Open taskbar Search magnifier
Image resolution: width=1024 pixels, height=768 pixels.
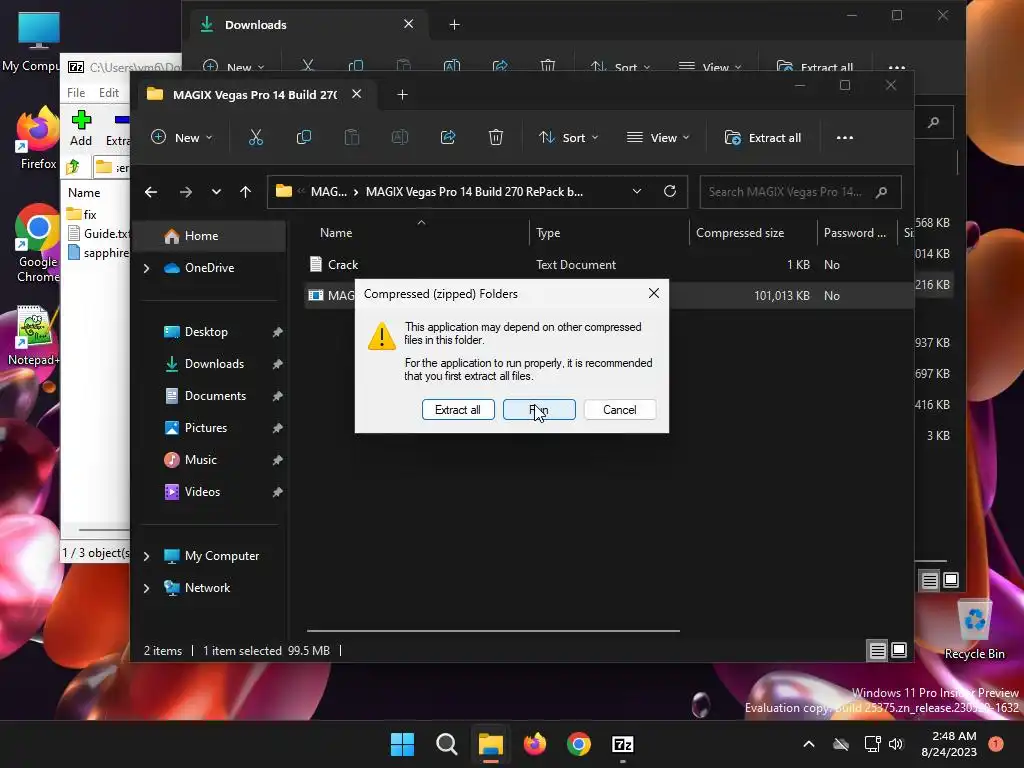point(447,744)
